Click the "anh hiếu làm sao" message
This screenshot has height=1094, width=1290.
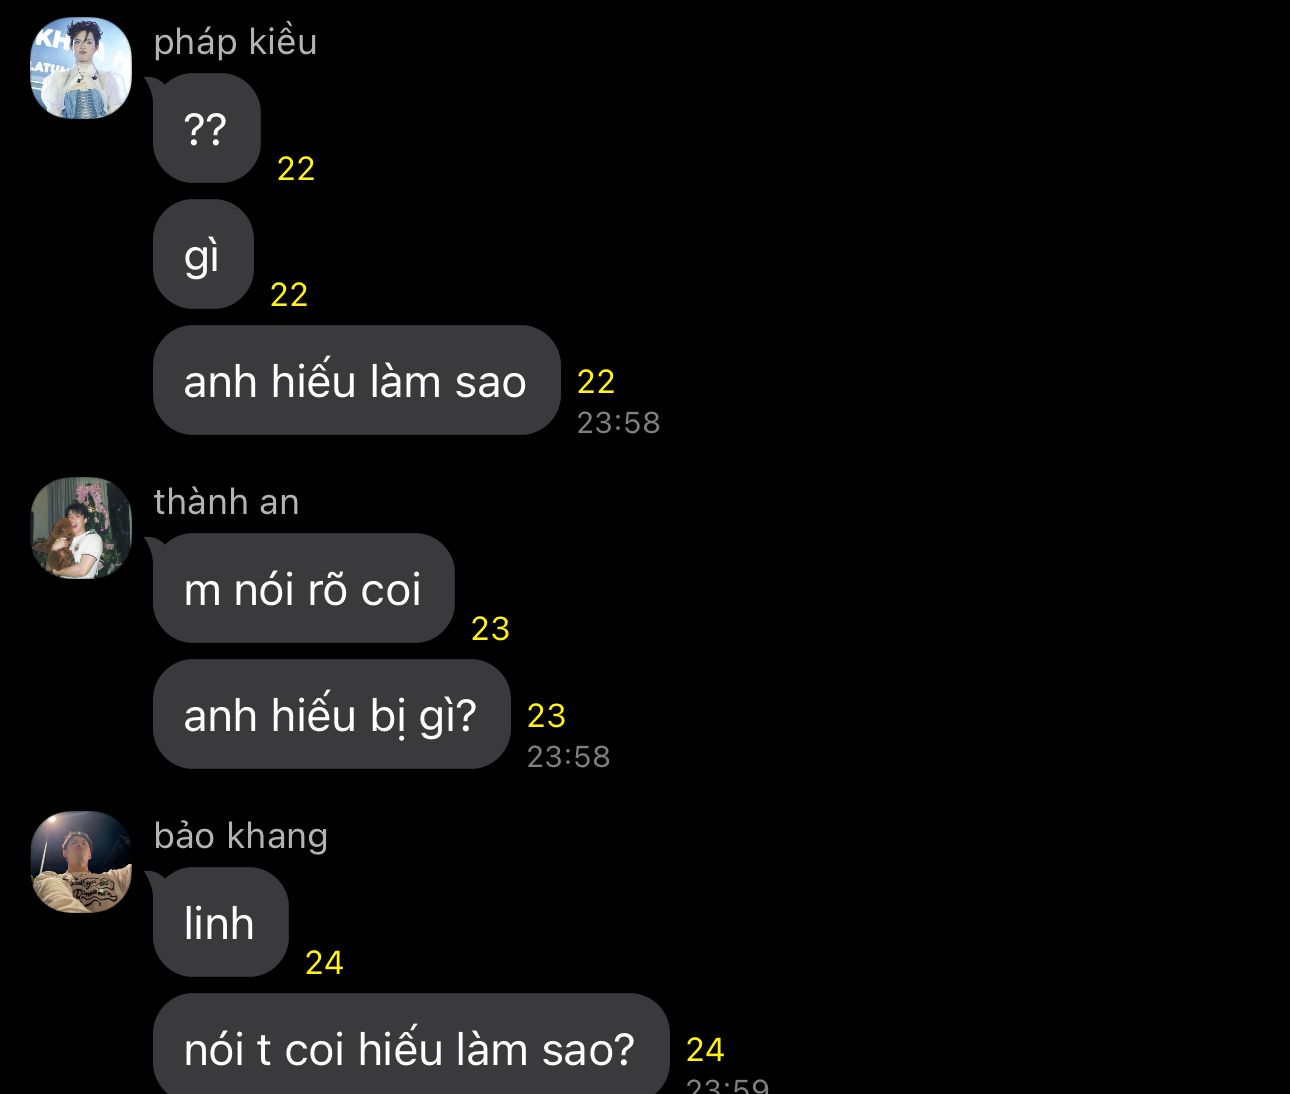coord(356,380)
